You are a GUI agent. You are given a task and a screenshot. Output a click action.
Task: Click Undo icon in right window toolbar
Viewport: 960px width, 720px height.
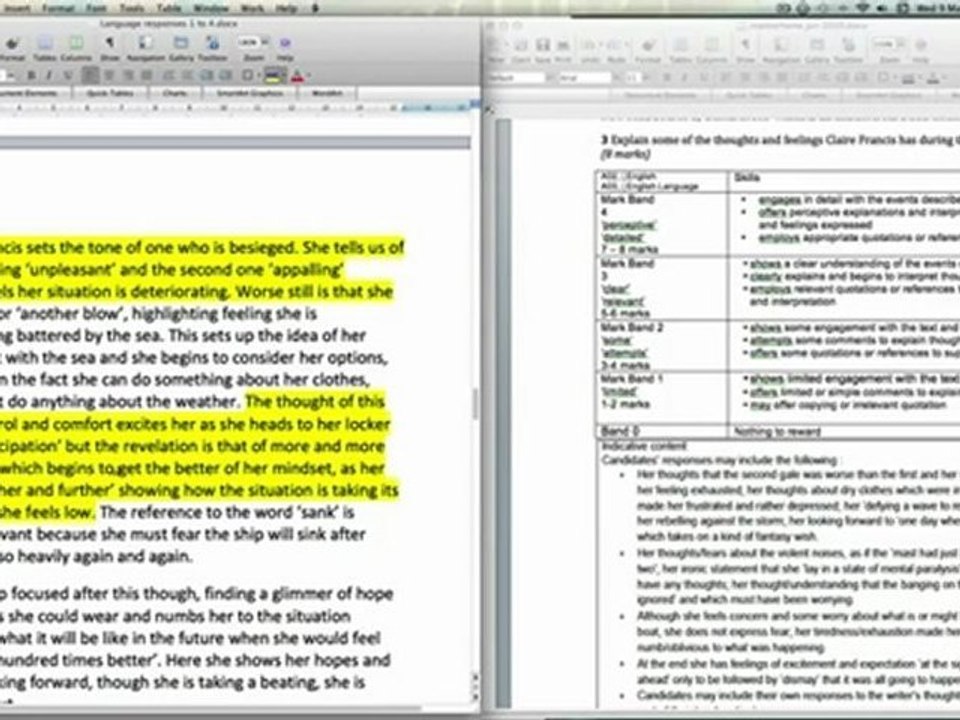click(589, 45)
